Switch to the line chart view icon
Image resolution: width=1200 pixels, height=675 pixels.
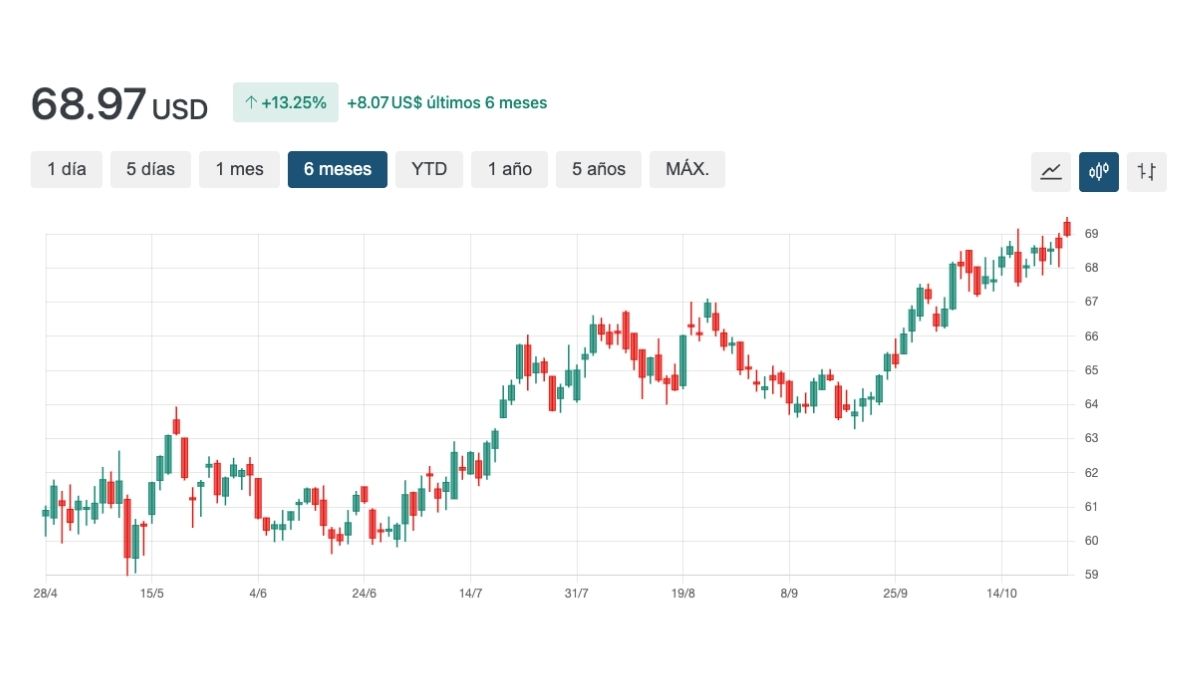pyautogui.click(x=1051, y=172)
